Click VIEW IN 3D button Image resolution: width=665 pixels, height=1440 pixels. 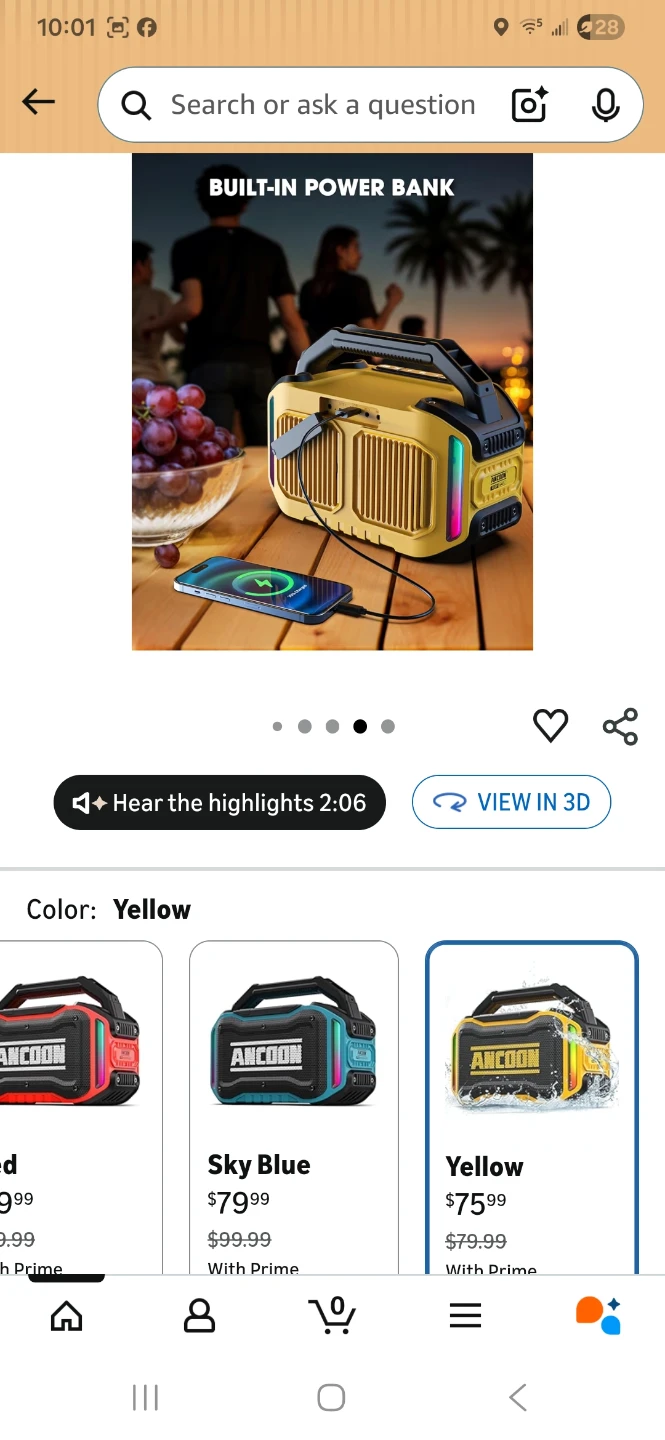(x=511, y=802)
